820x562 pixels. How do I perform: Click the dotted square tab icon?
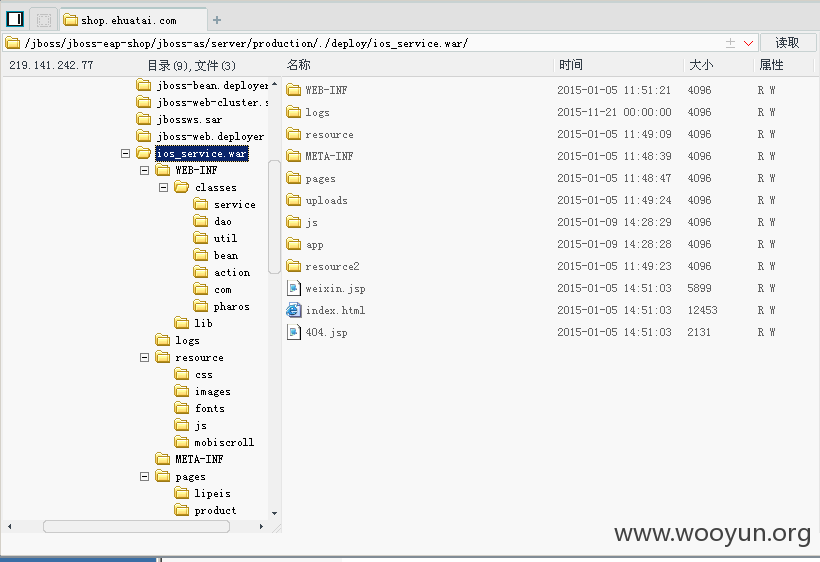click(44, 20)
